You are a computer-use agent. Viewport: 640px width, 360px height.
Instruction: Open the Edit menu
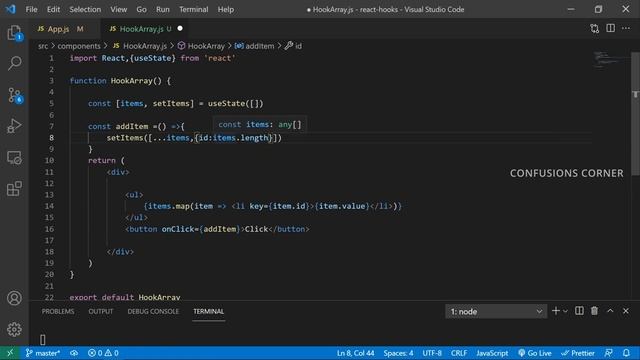[x=53, y=9]
